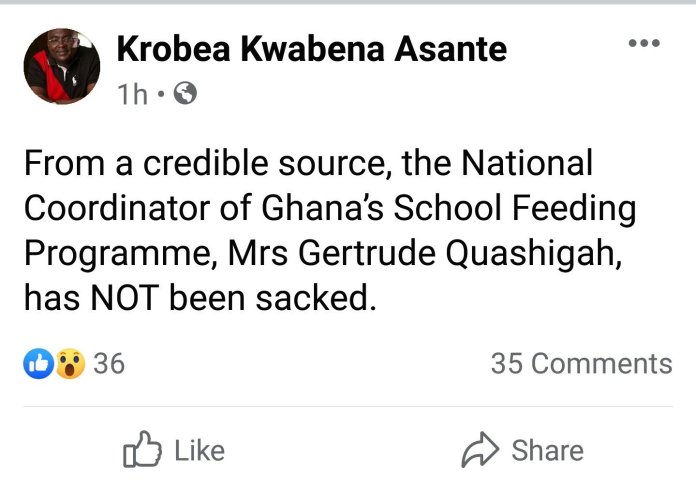The width and height of the screenshot is (696, 487).
Task: Open the post's 1h timestamp
Action: coord(132,94)
